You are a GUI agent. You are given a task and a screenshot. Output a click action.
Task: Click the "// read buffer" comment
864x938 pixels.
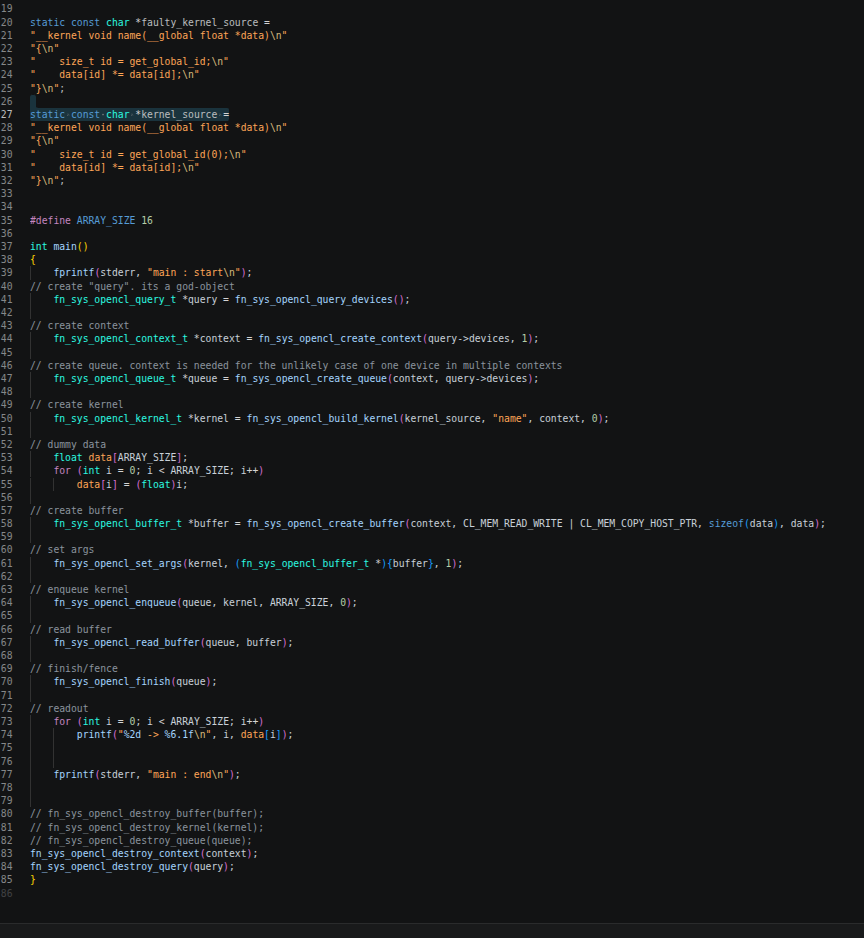point(71,629)
